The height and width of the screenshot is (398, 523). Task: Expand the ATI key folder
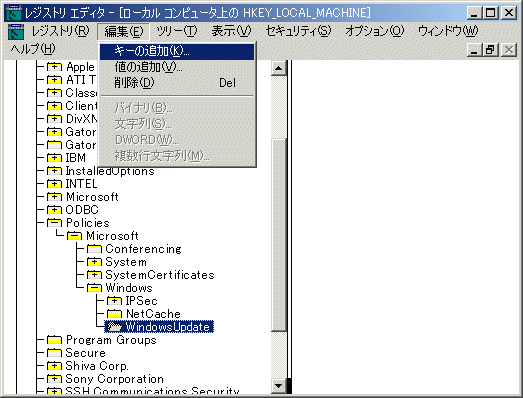54,80
